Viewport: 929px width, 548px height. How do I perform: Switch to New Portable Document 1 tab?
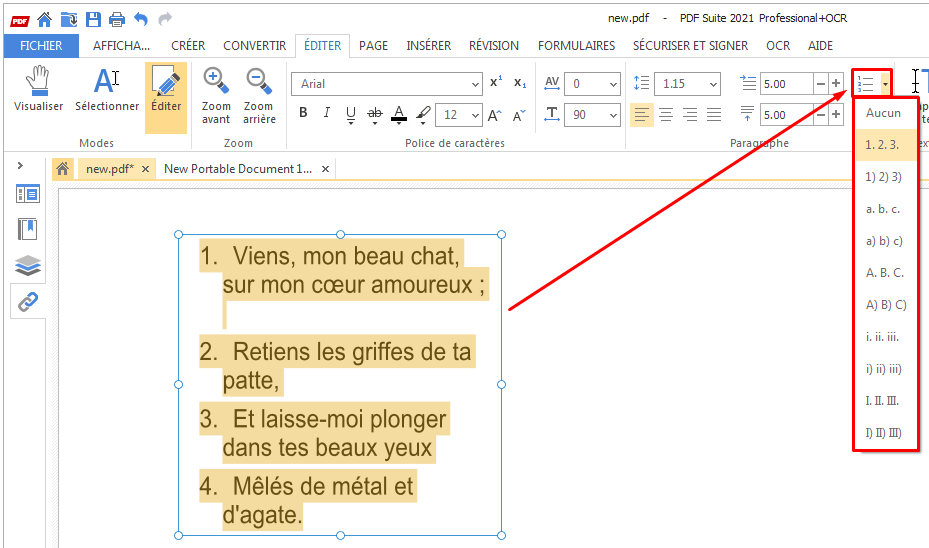(238, 169)
